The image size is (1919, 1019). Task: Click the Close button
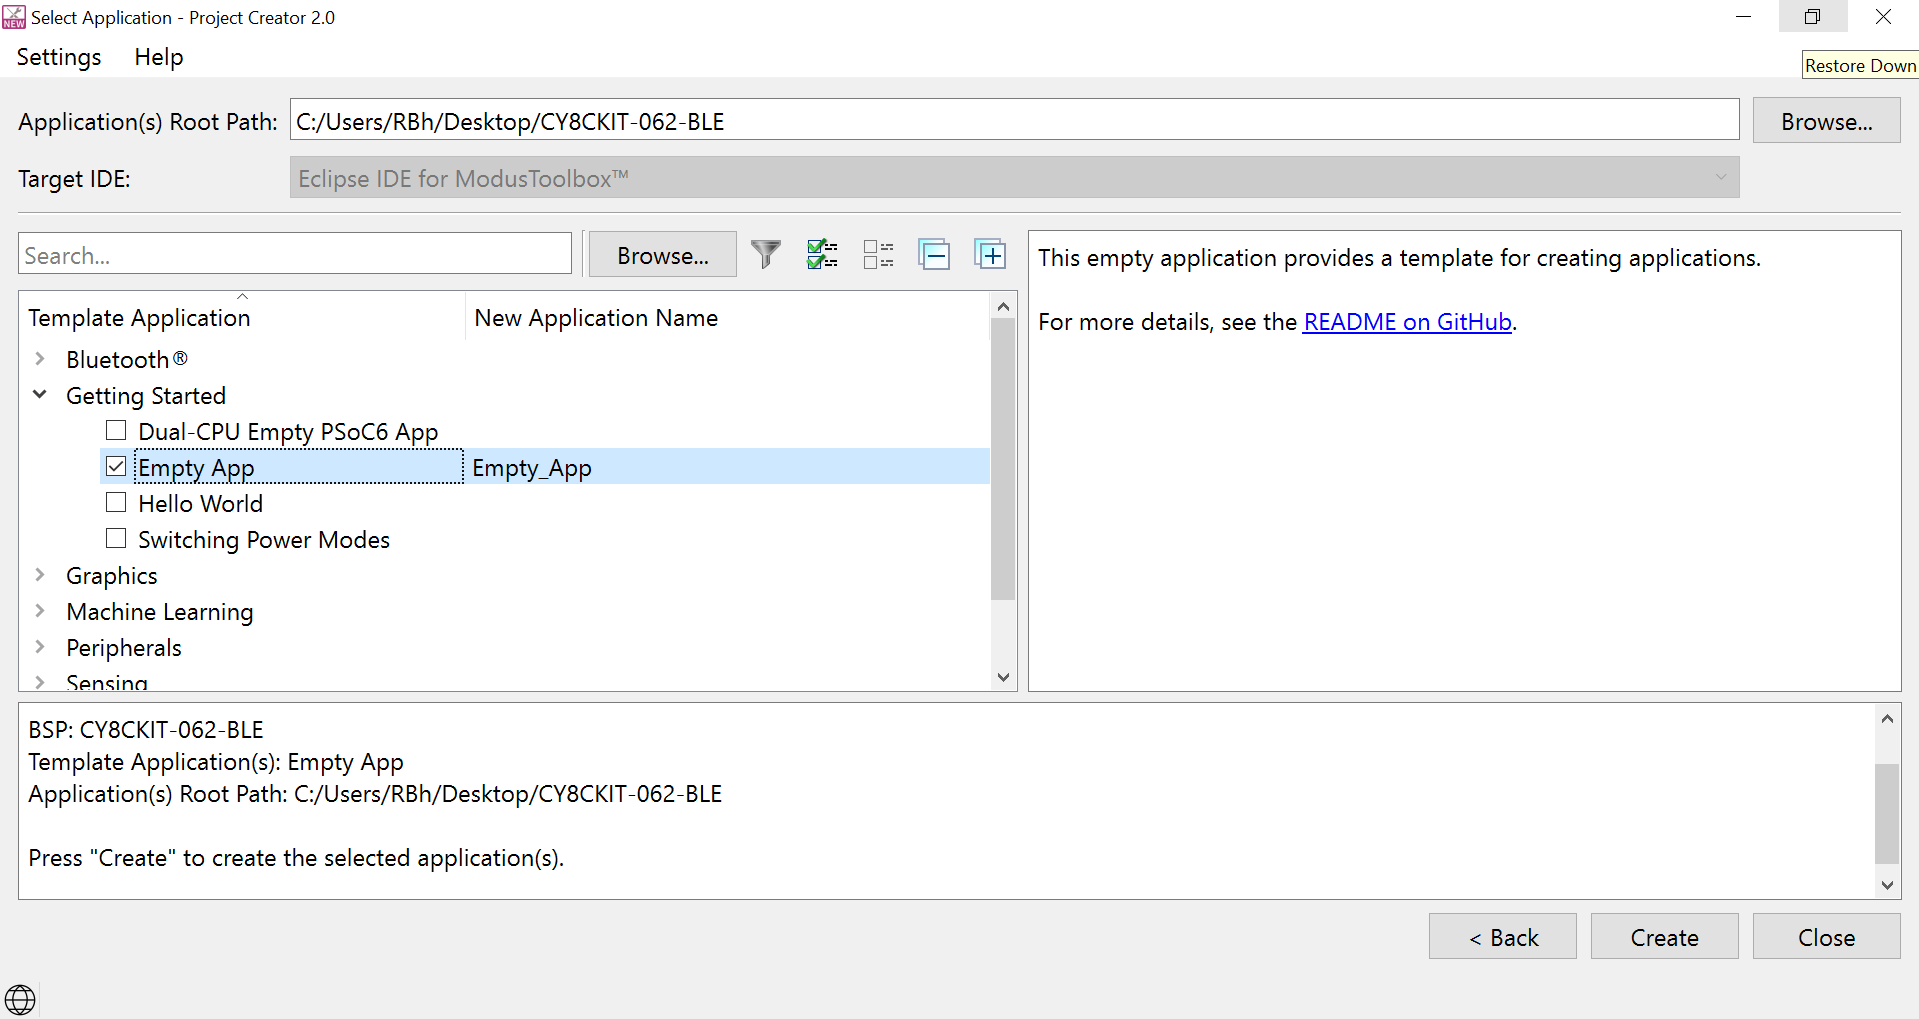[1826, 937]
